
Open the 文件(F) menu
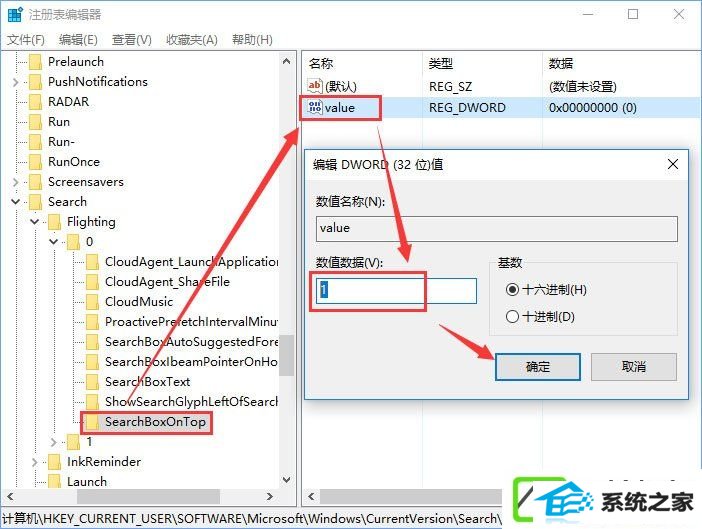[x=26, y=40]
